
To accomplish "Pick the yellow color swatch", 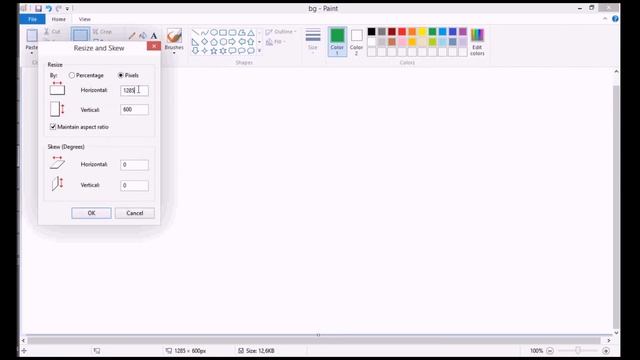I will coord(422,31).
